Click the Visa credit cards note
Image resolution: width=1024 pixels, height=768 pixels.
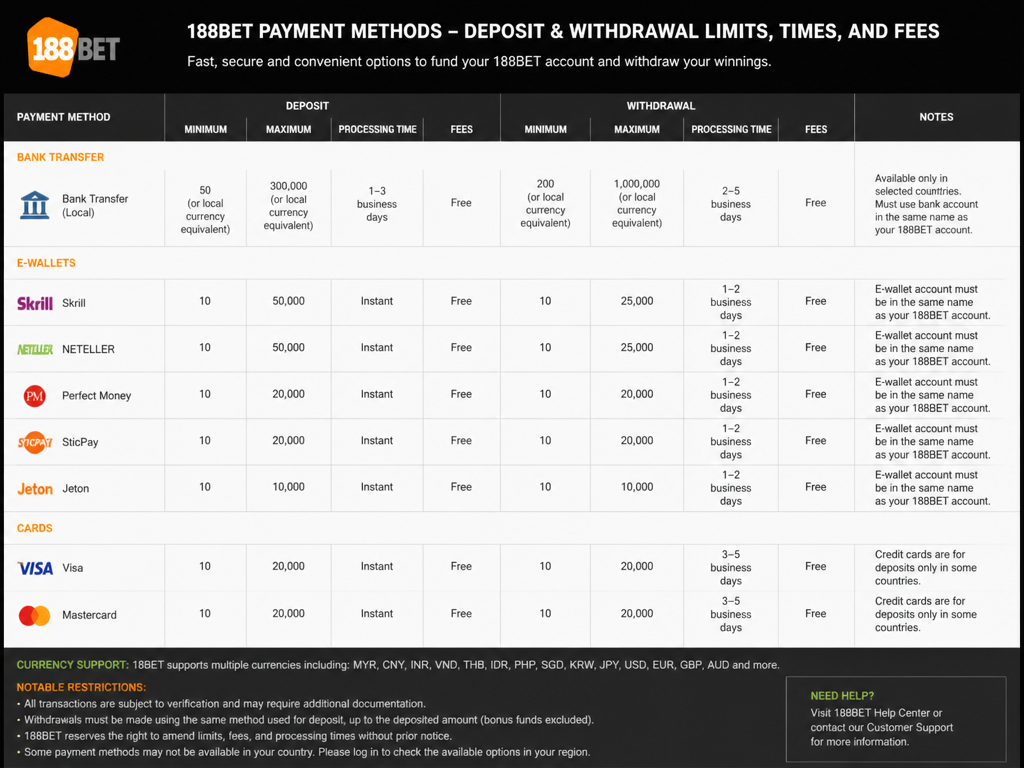925,568
